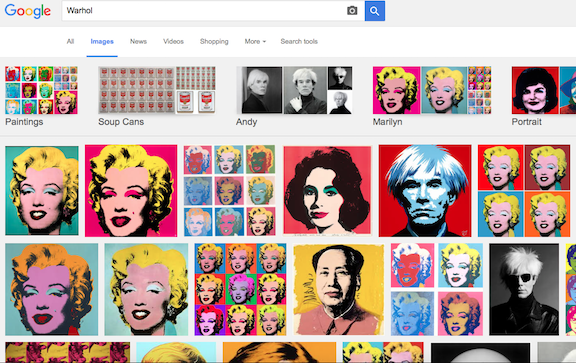
Task: Open the dark-haired woman on red image
Action: point(327,190)
